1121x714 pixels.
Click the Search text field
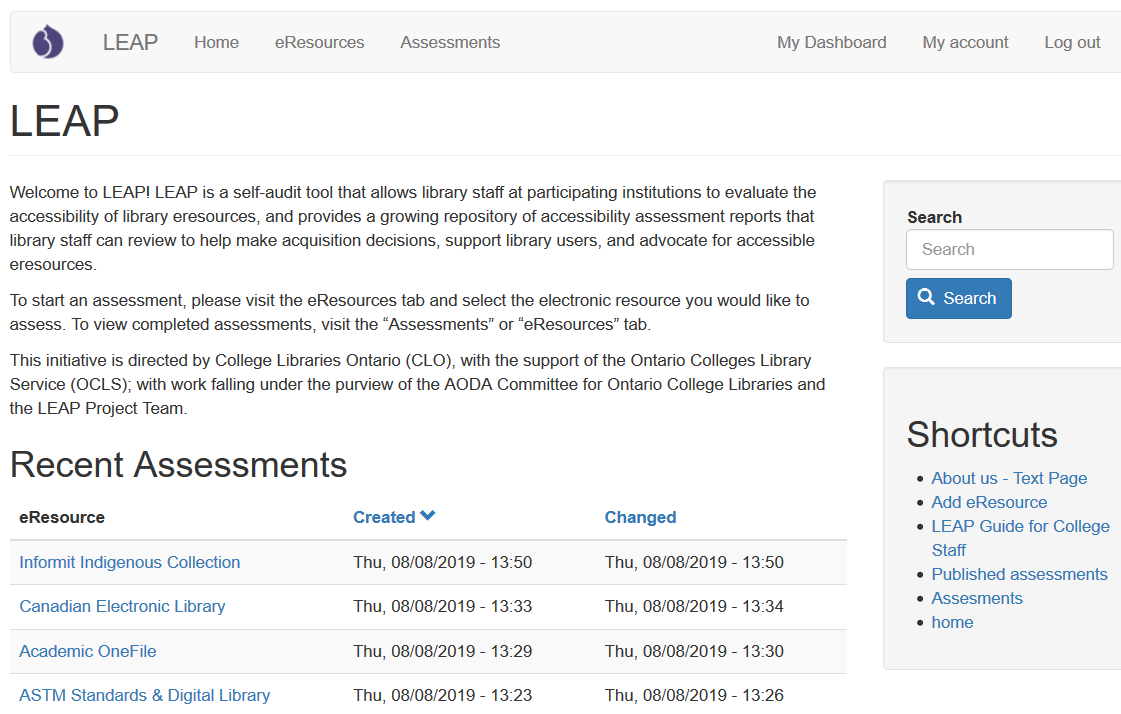1009,249
